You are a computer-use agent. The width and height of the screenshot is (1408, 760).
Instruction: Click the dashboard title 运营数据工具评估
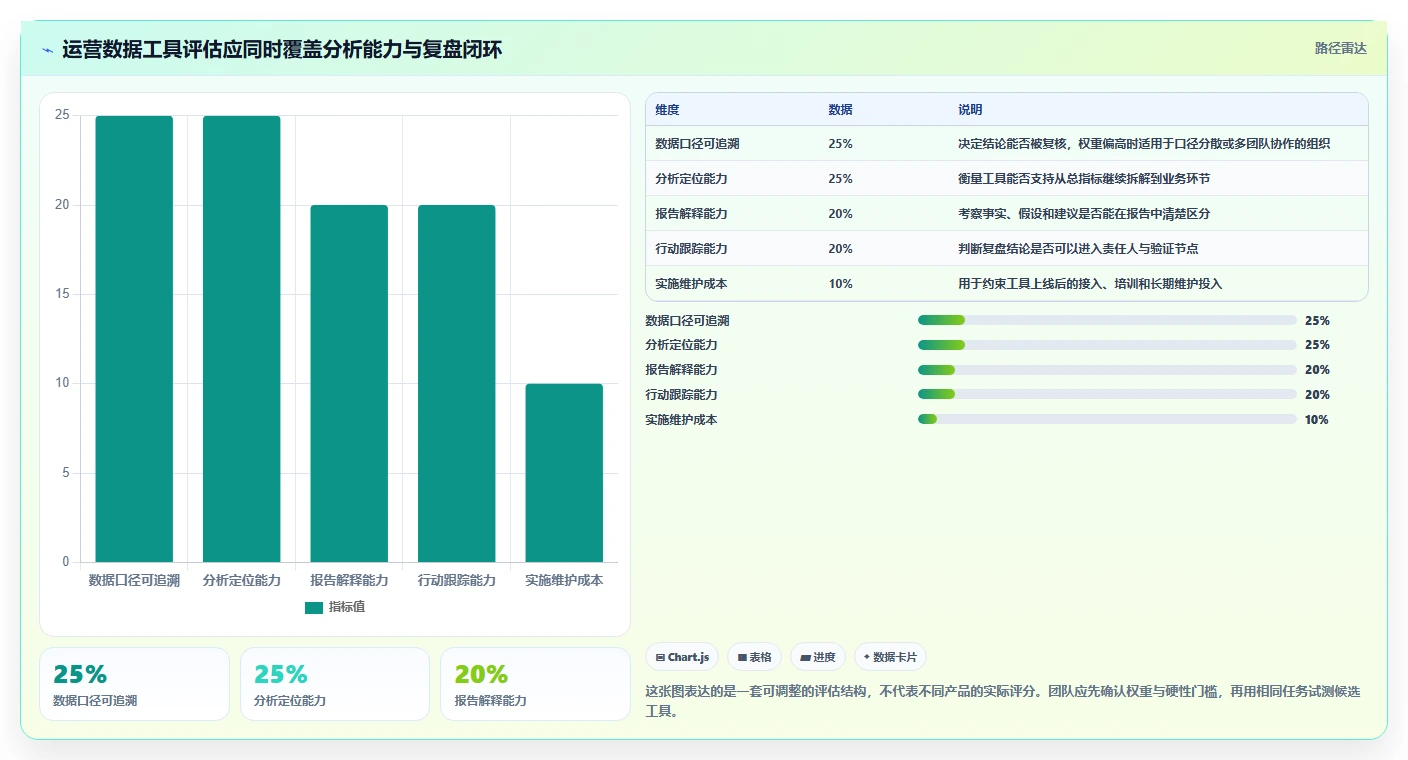click(x=282, y=49)
